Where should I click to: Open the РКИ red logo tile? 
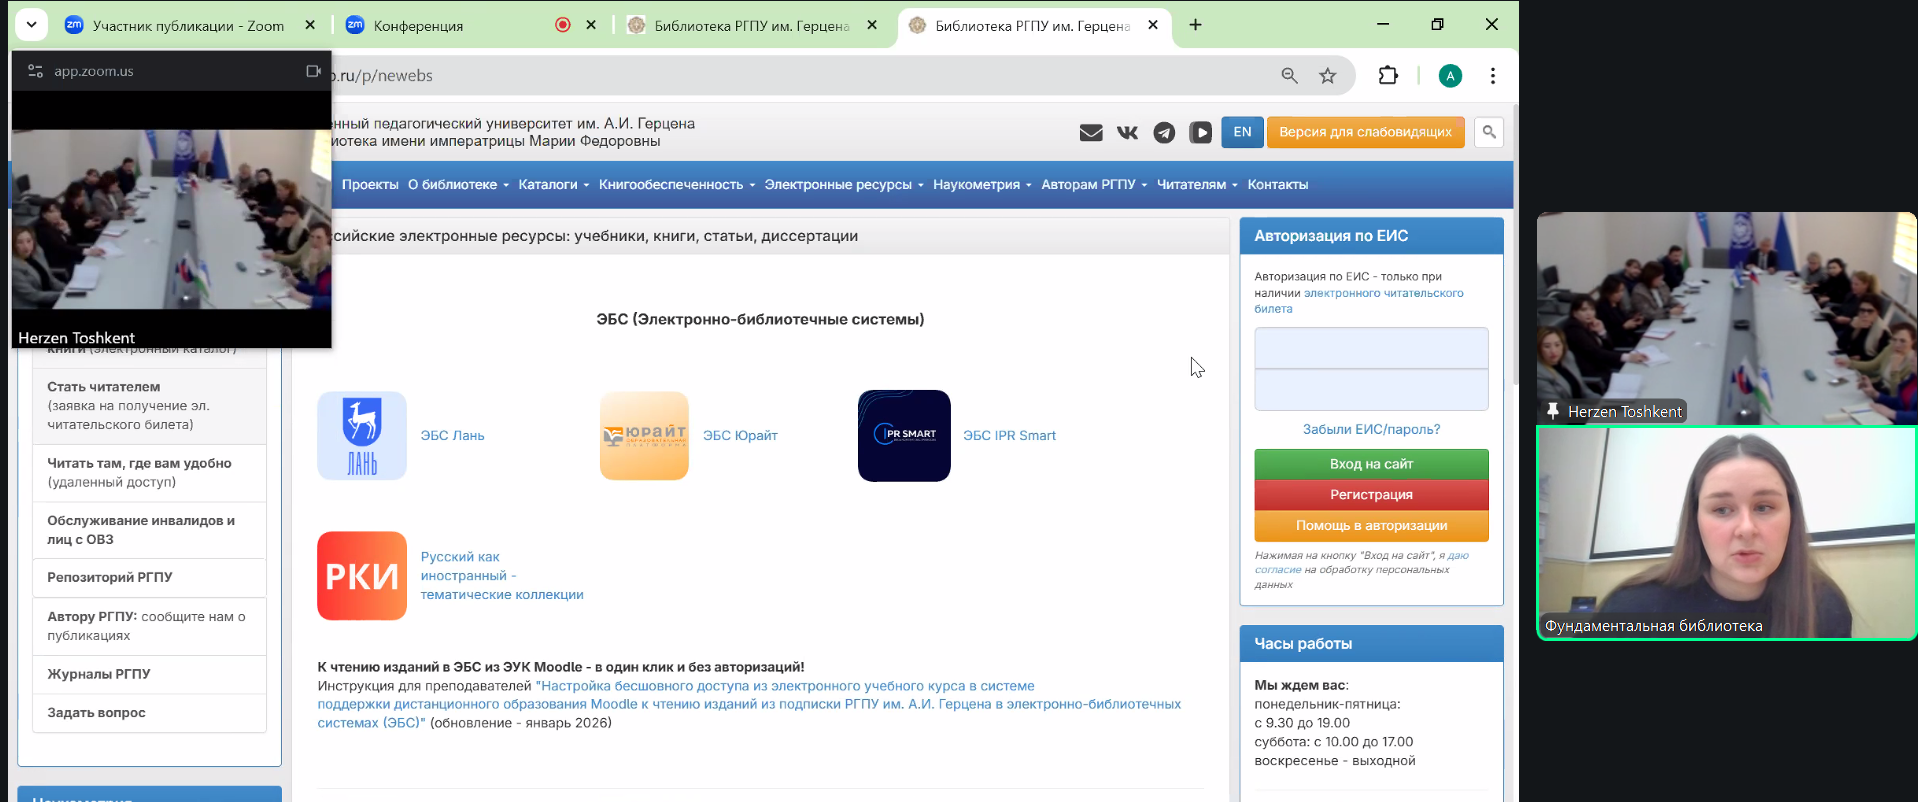[x=362, y=576]
